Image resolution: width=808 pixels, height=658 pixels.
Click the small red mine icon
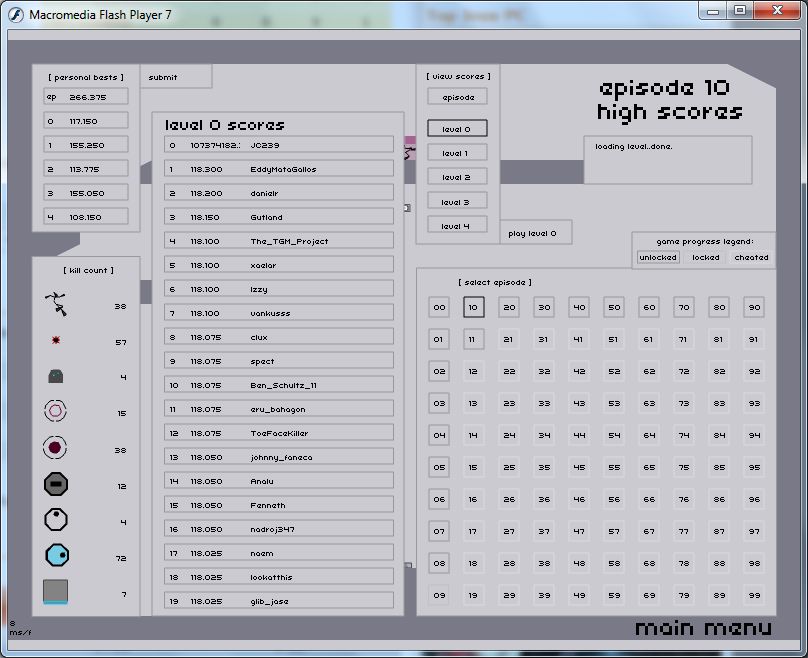click(x=56, y=341)
